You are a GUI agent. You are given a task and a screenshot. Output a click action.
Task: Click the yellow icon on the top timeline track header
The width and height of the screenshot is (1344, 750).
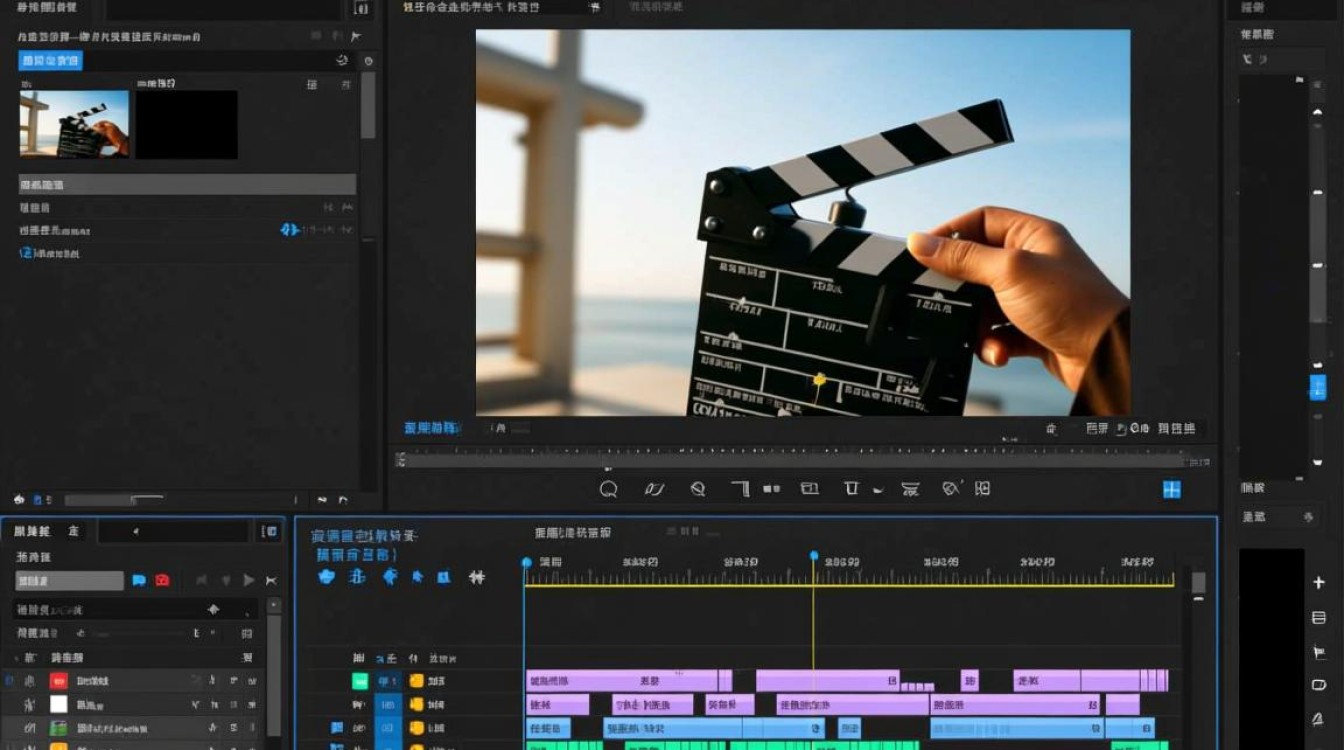[x=416, y=681]
